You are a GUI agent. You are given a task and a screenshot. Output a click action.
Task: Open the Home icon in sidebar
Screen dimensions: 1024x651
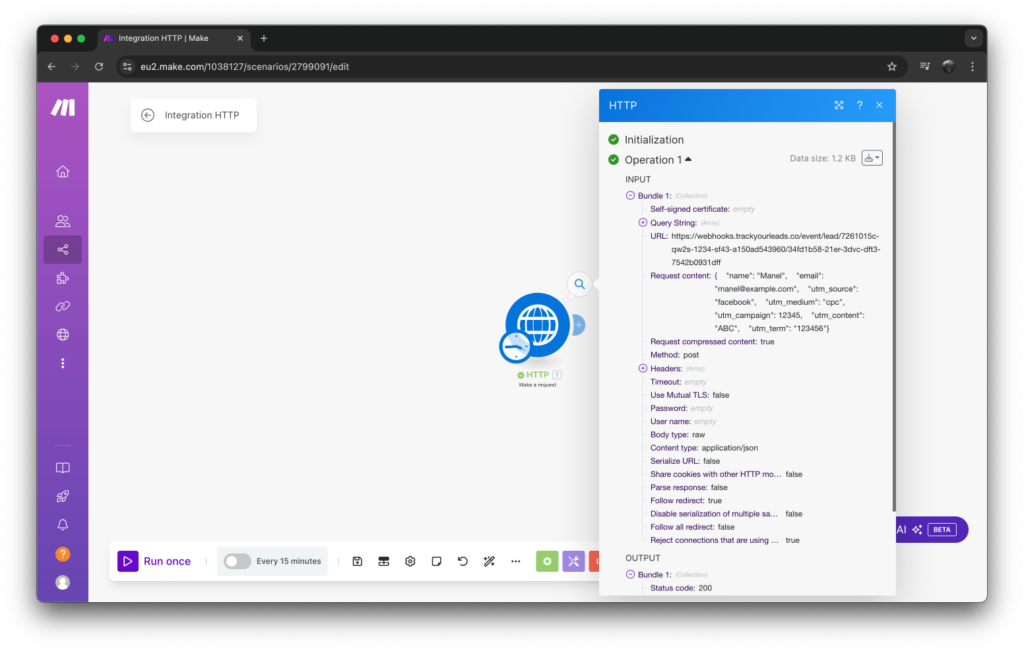(63, 172)
